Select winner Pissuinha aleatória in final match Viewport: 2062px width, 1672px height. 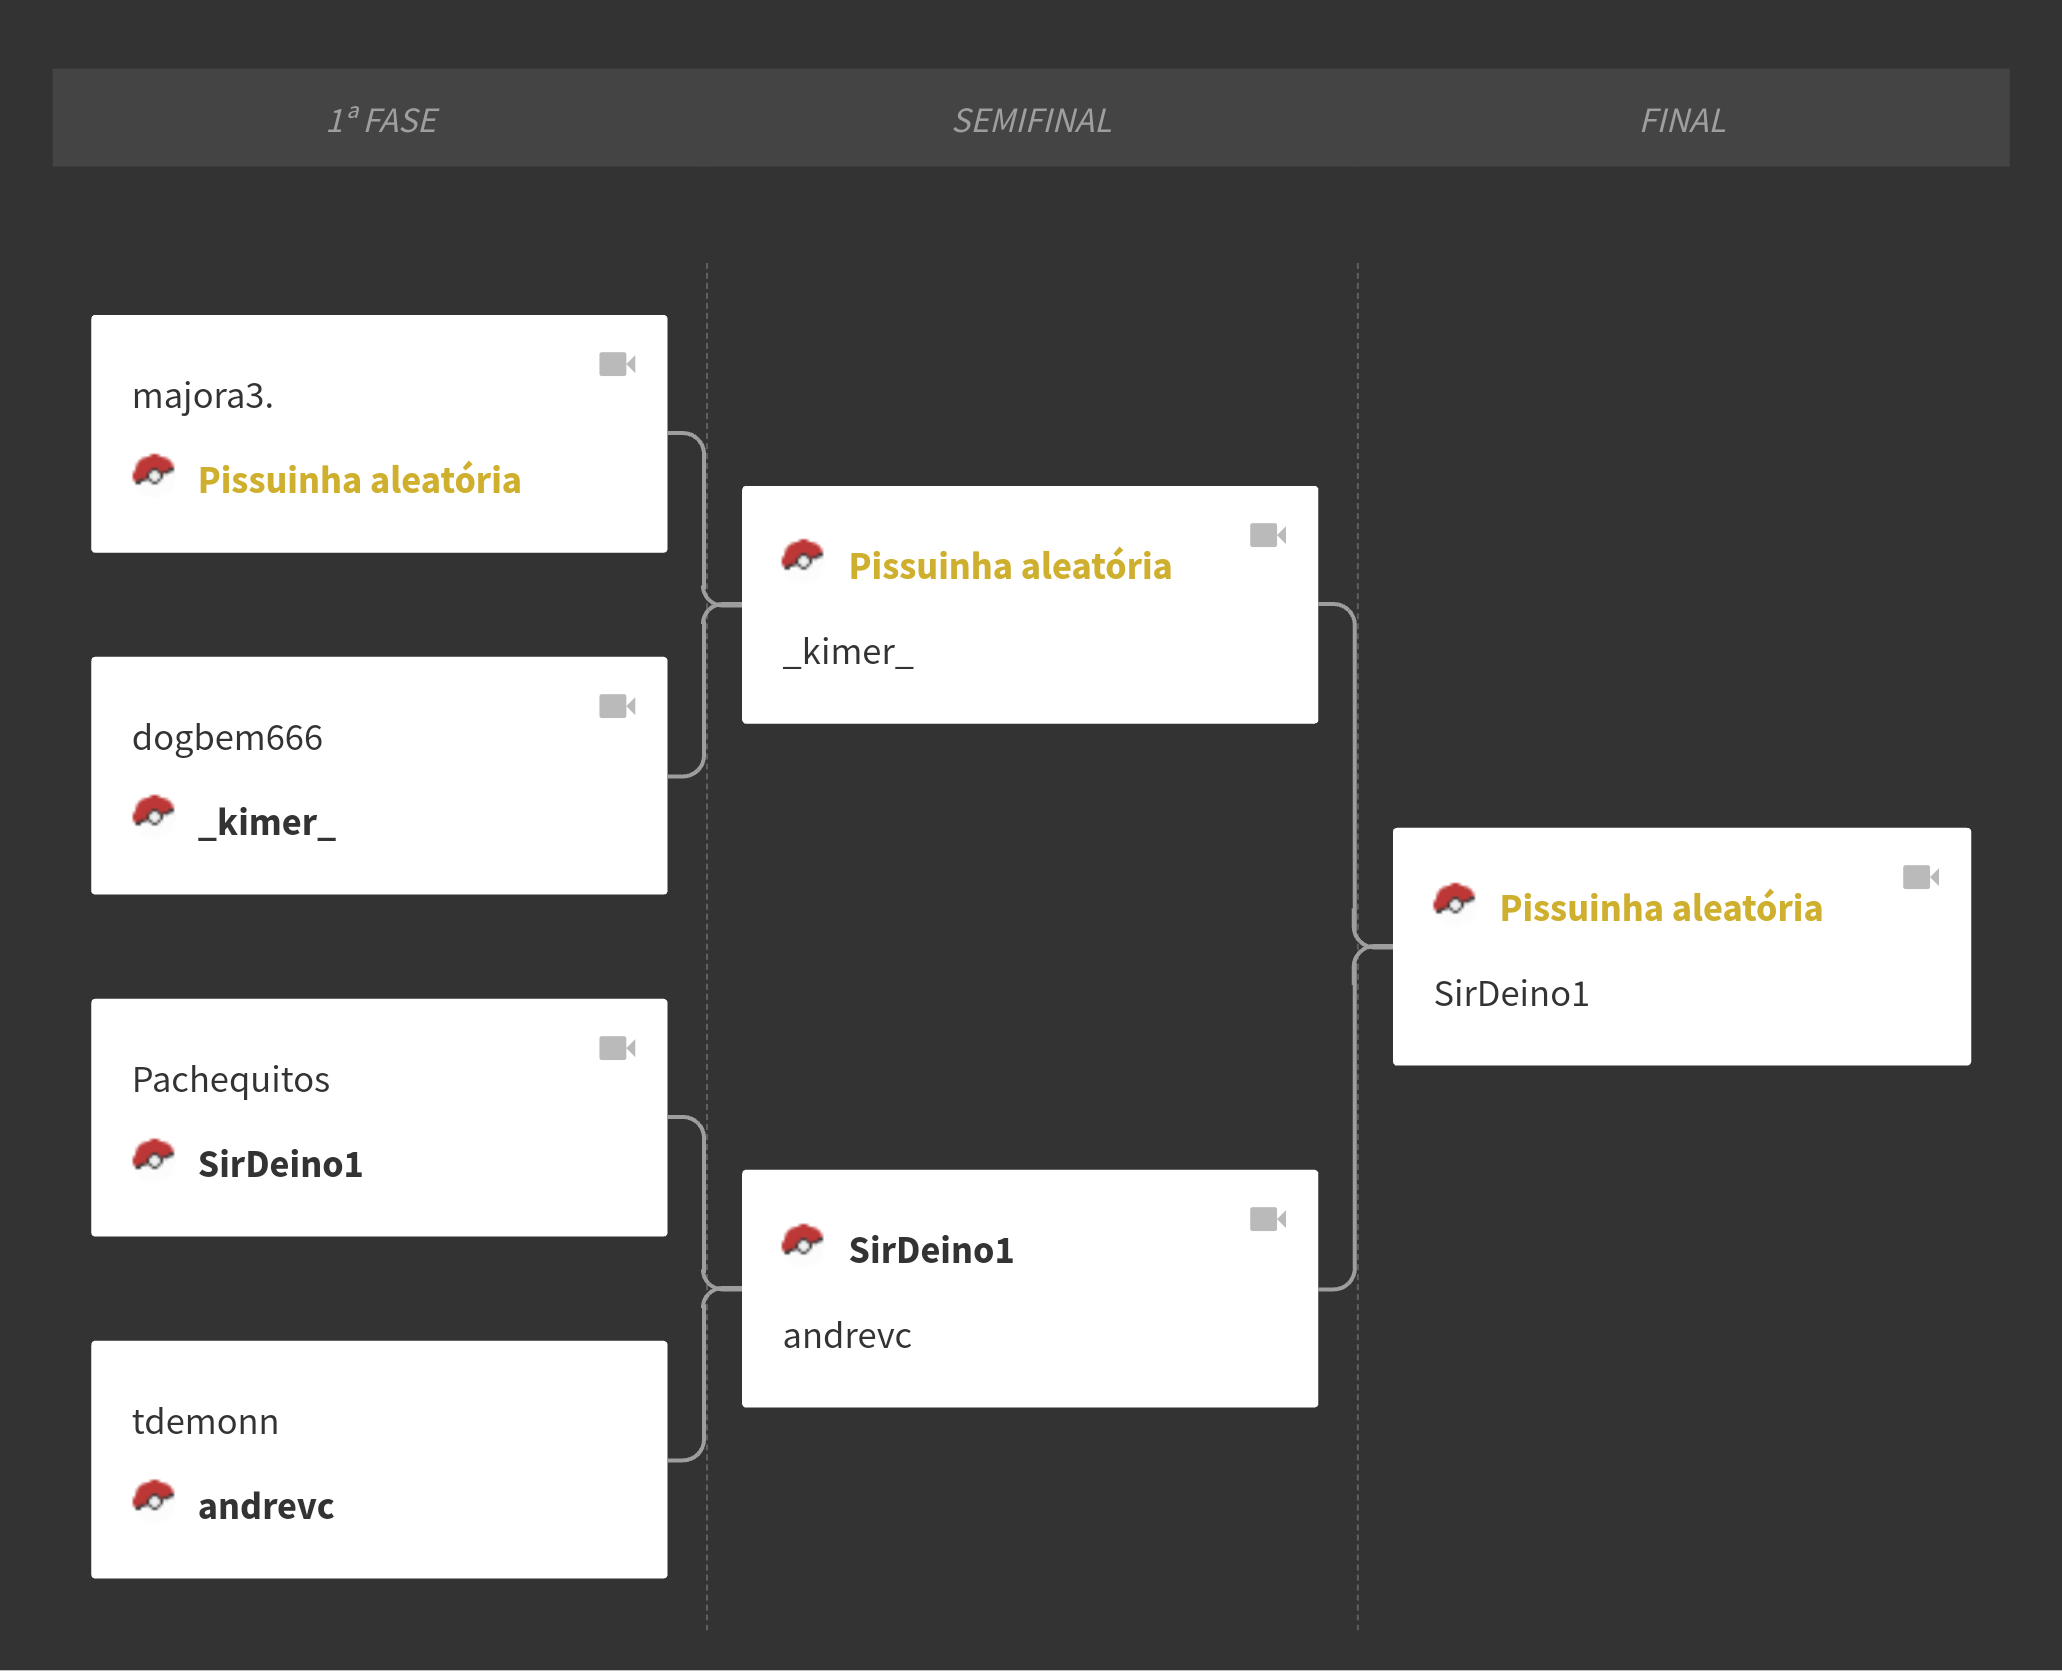[x=1661, y=908]
